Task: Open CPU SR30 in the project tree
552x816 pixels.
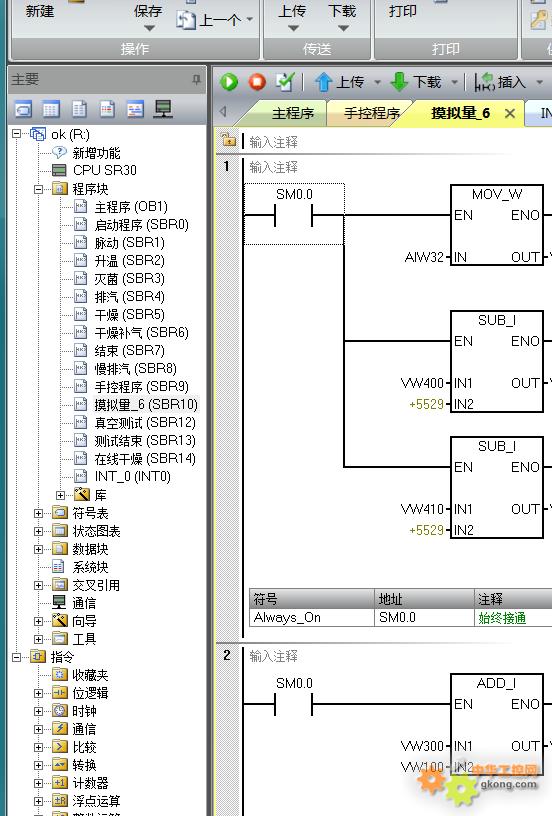Action: pos(105,170)
